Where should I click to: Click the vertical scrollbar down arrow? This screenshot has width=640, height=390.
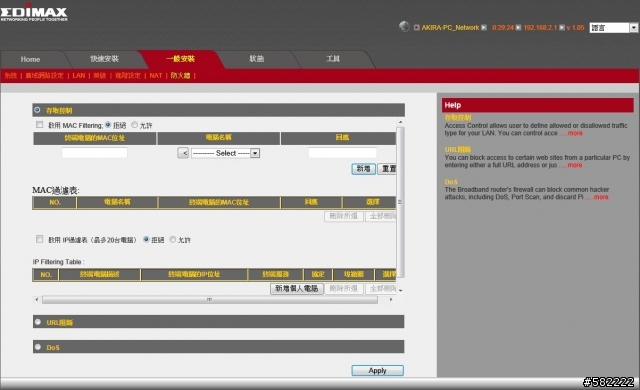pyautogui.click(x=400, y=290)
